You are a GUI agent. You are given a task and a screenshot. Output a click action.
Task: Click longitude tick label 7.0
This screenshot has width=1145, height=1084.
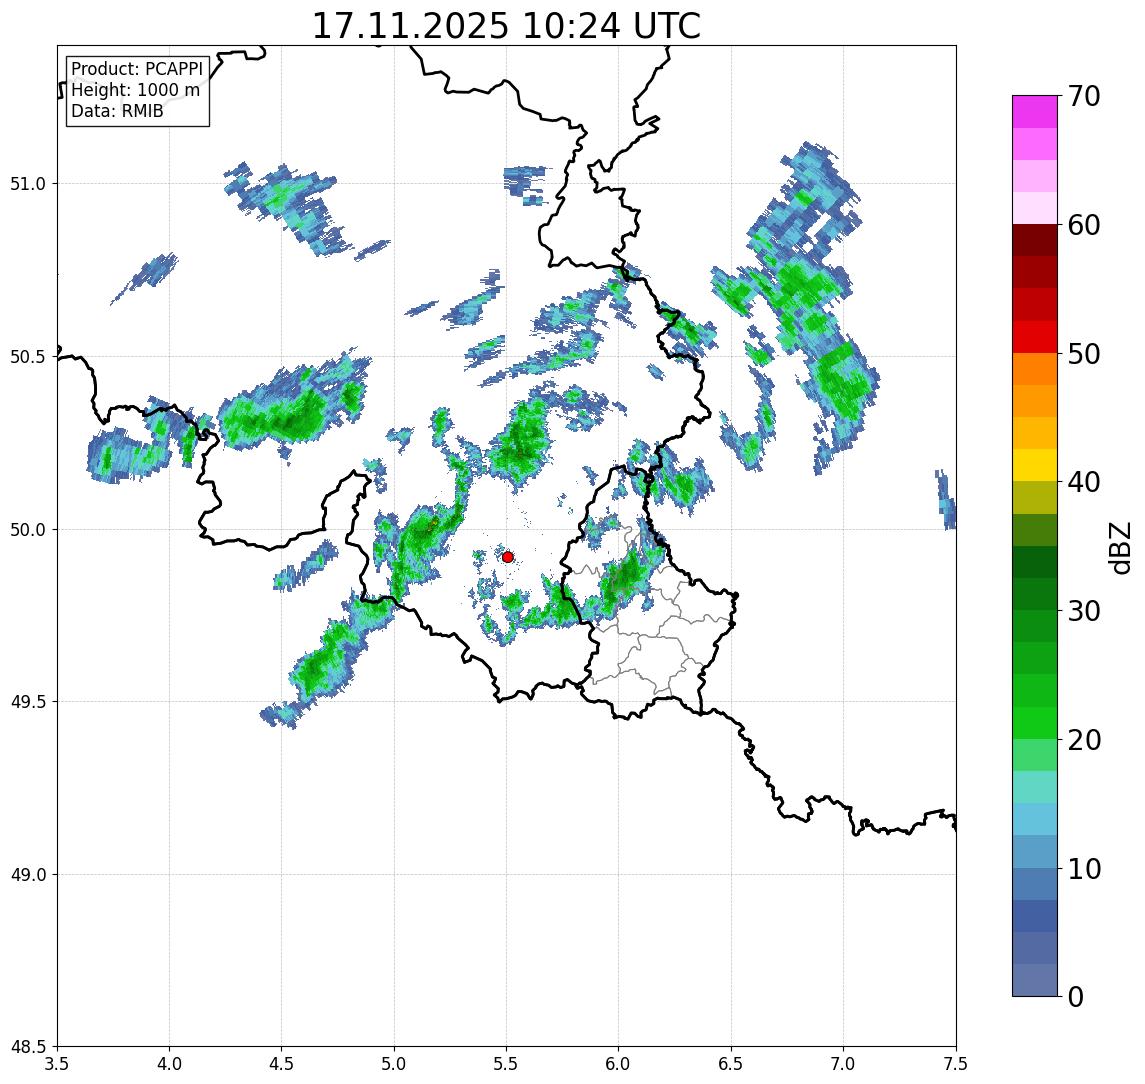point(844,1064)
